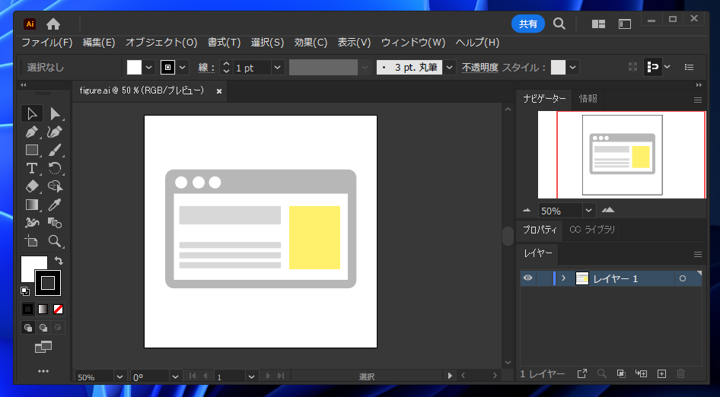
Task: Toggle visibility eye of レイヤー 1
Action: (528, 278)
